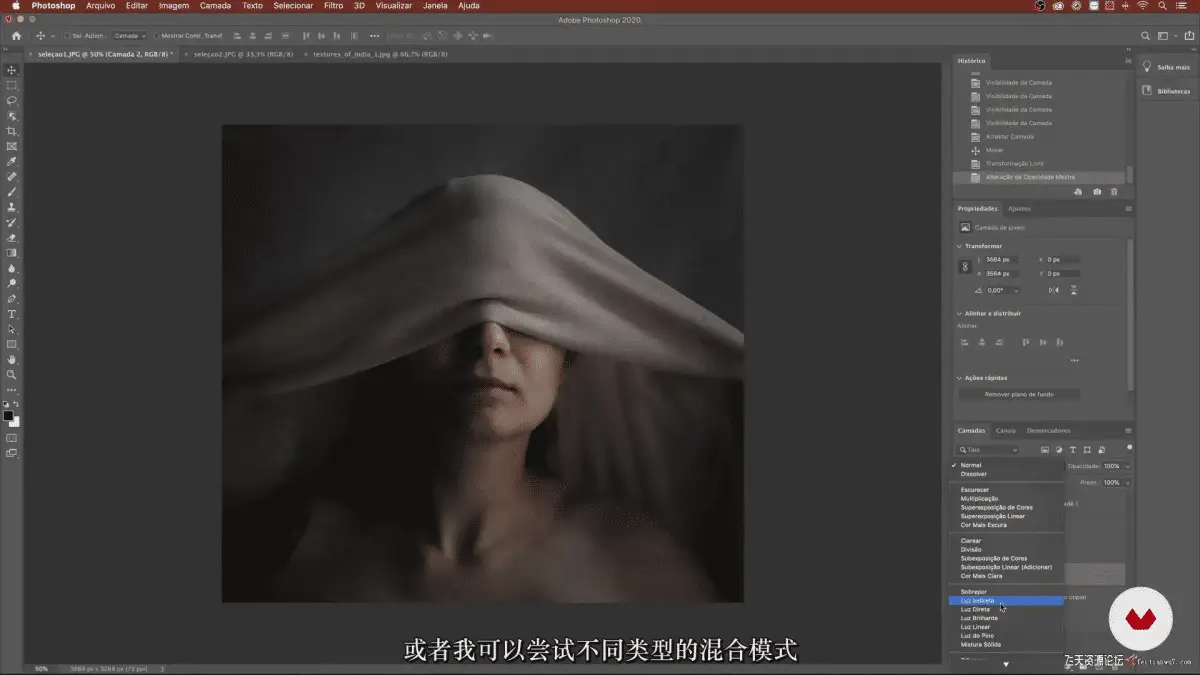The width and height of the screenshot is (1200, 675).
Task: Flip horizontally in Transformar section
Action: [1054, 290]
